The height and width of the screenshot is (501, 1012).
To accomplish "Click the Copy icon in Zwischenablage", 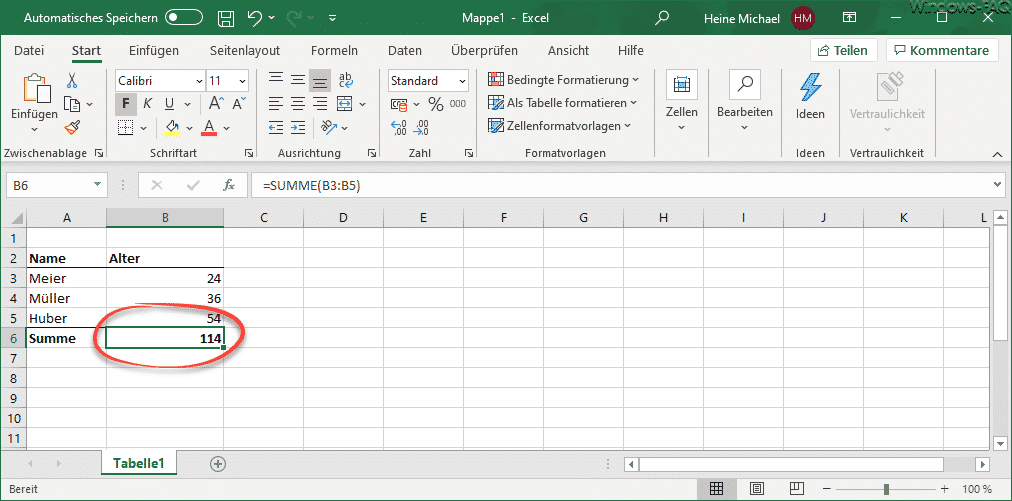I will 72,104.
